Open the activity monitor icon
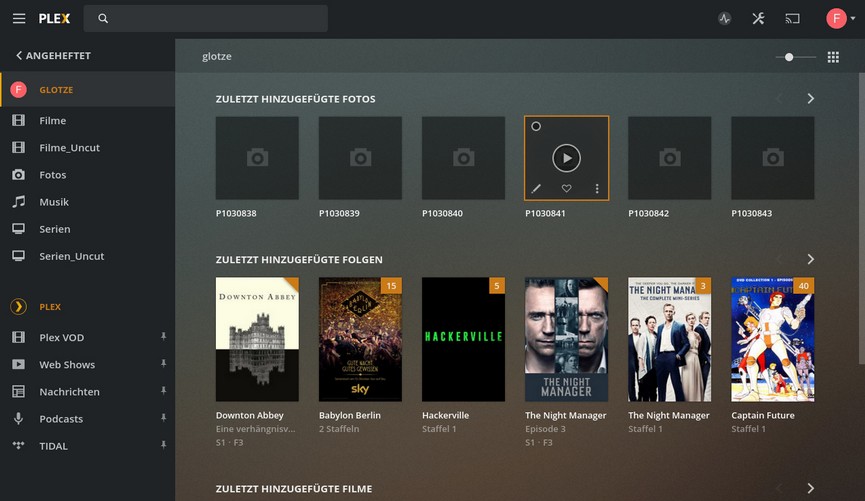Image resolution: width=865 pixels, height=501 pixels. click(x=724, y=18)
